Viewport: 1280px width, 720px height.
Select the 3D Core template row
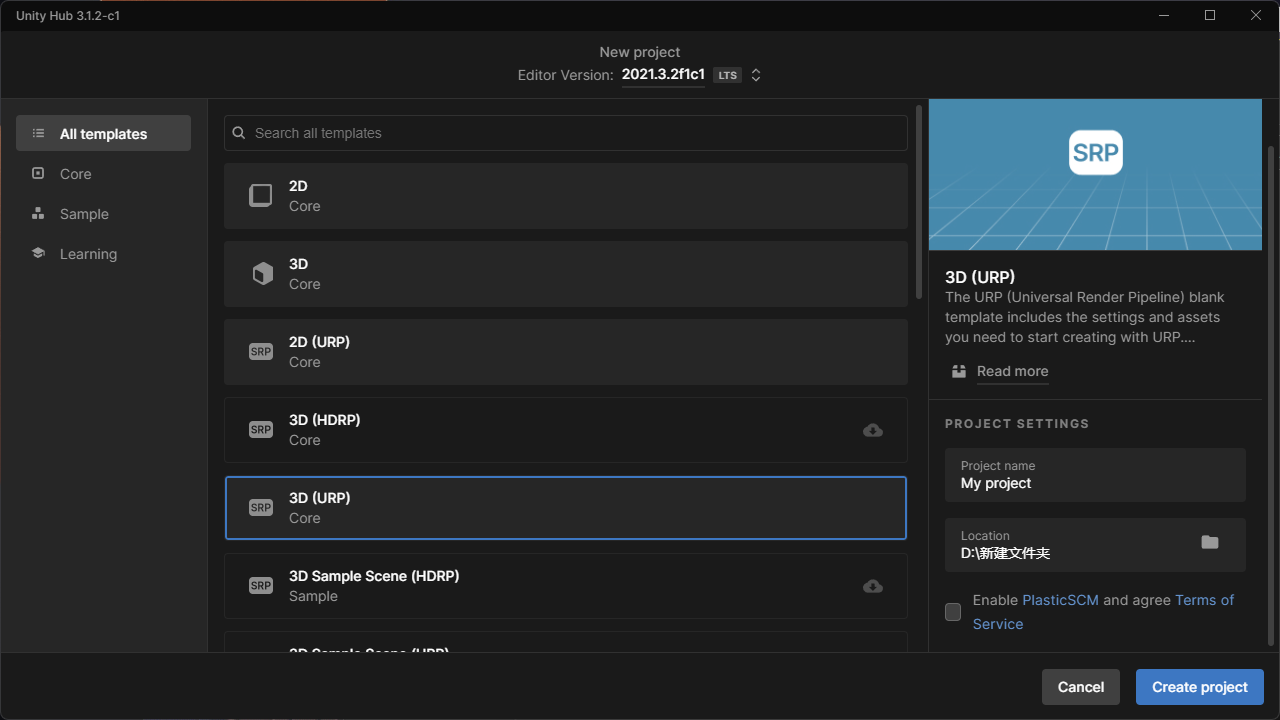tap(566, 274)
